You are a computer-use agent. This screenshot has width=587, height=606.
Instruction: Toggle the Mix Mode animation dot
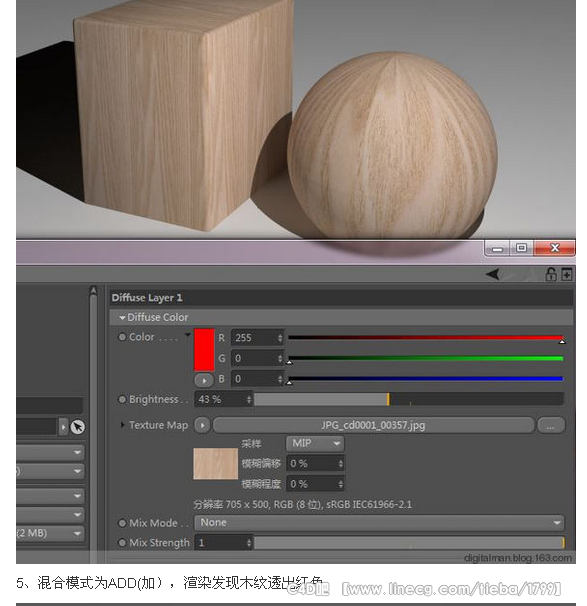[x=122, y=523]
